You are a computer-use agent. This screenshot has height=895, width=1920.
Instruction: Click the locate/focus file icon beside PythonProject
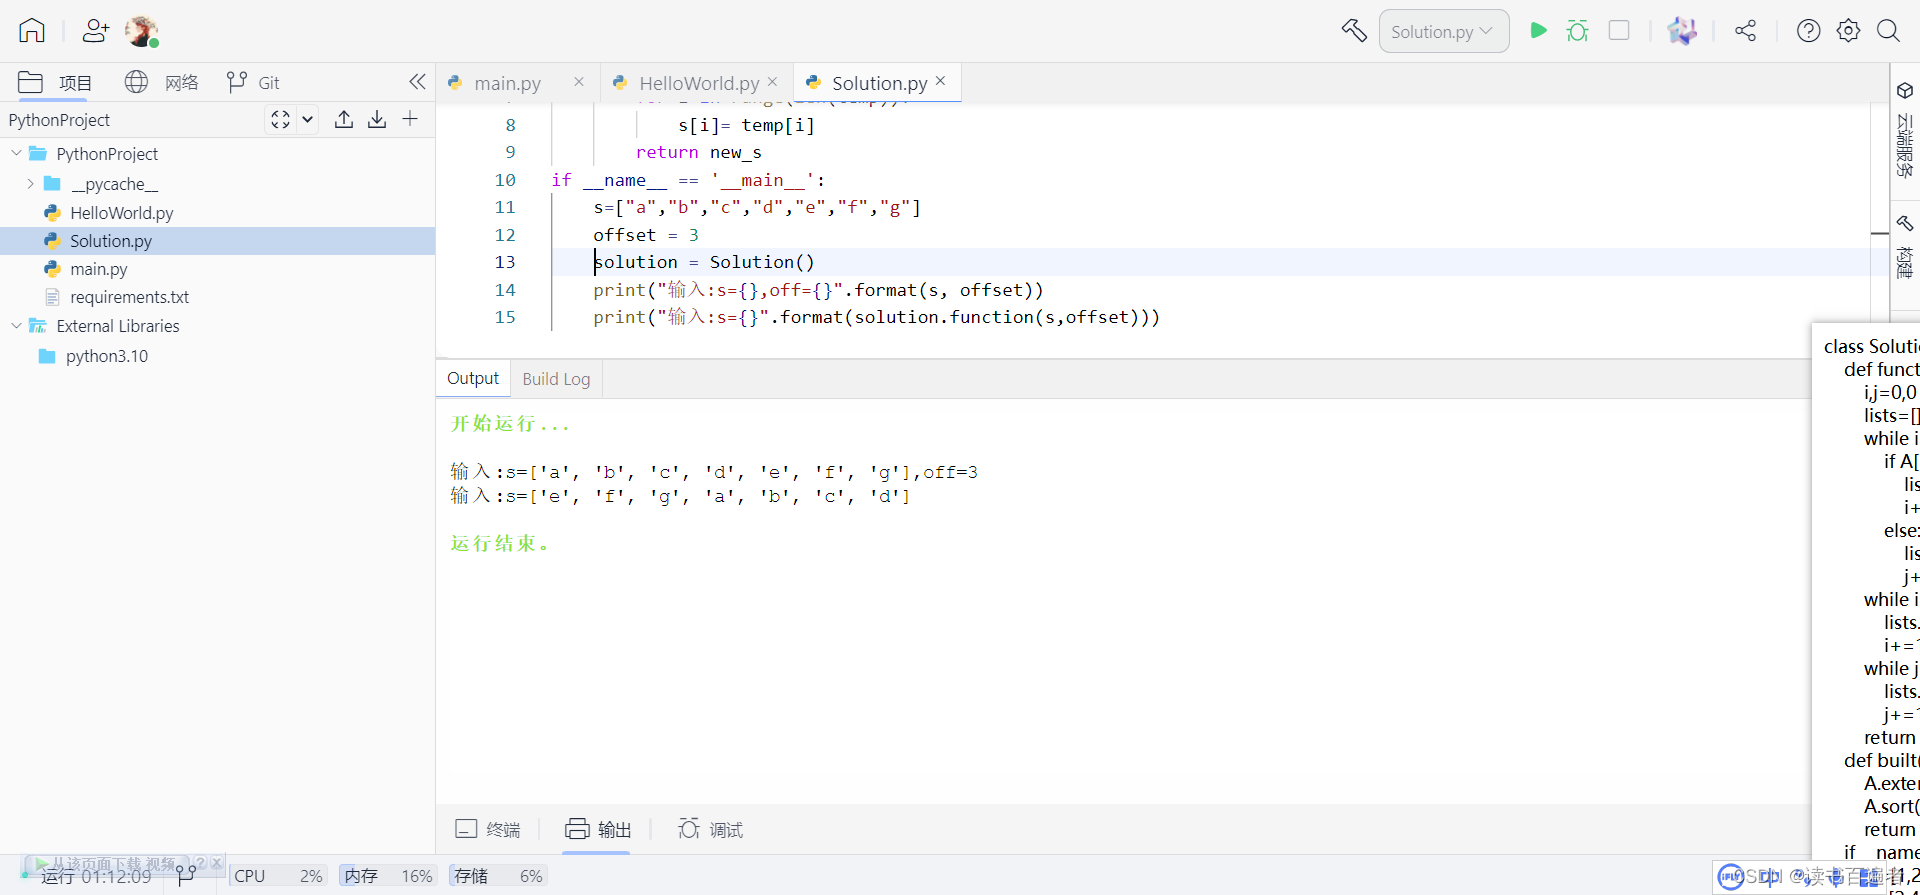click(x=281, y=120)
